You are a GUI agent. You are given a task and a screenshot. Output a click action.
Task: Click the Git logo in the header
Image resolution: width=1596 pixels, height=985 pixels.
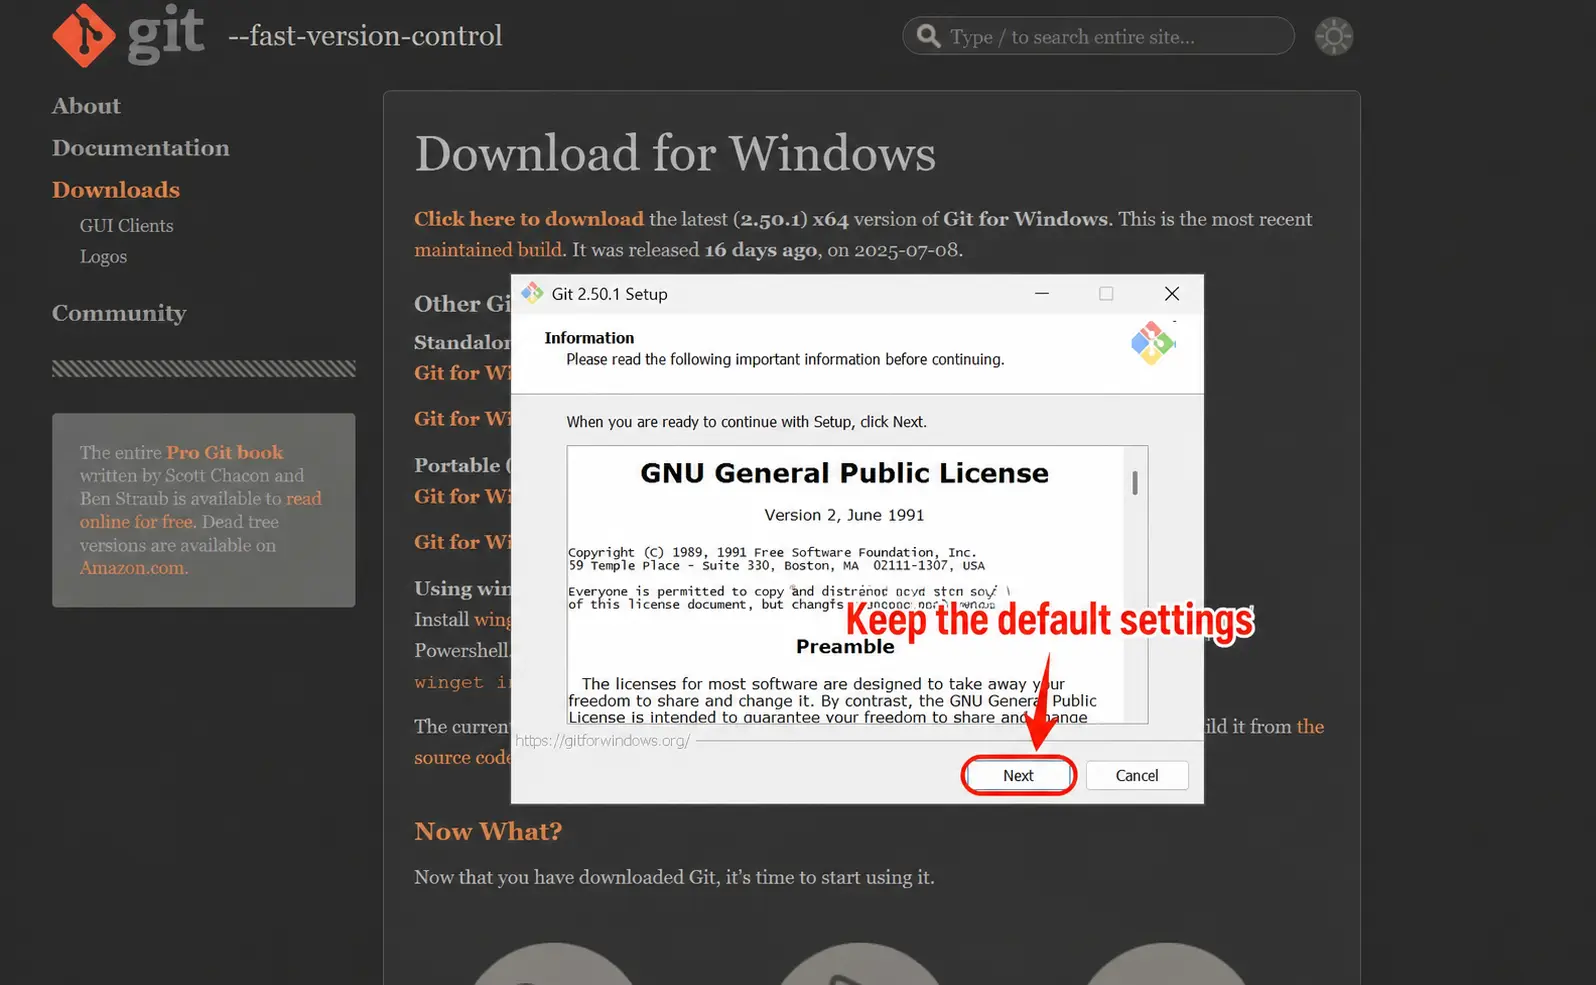click(x=128, y=35)
